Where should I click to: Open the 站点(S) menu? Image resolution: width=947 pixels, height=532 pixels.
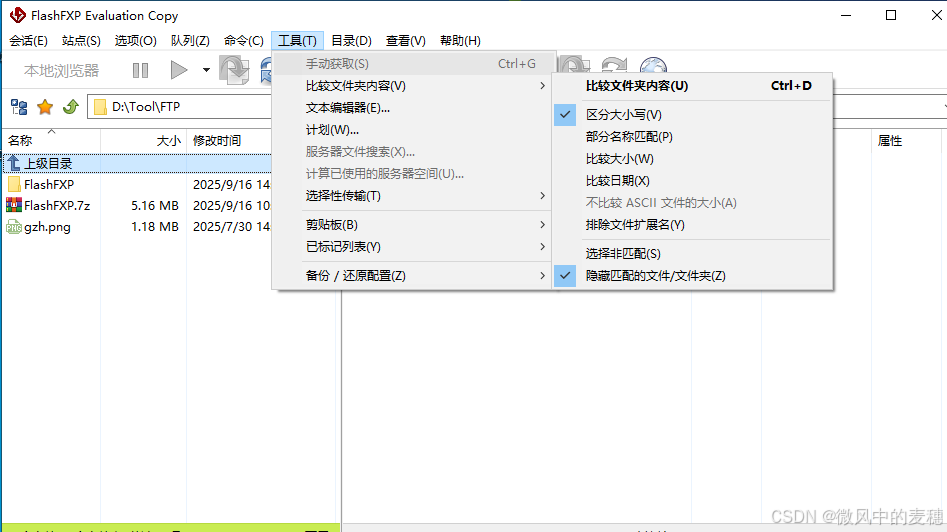coord(81,40)
